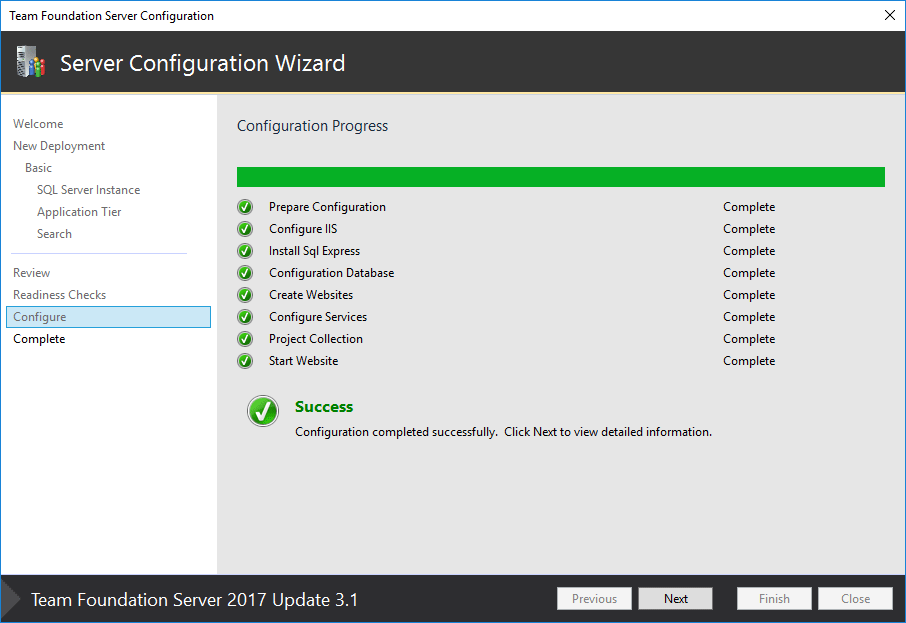The height and width of the screenshot is (623, 906).
Task: Click the Prepare Configuration step label
Action: (327, 207)
